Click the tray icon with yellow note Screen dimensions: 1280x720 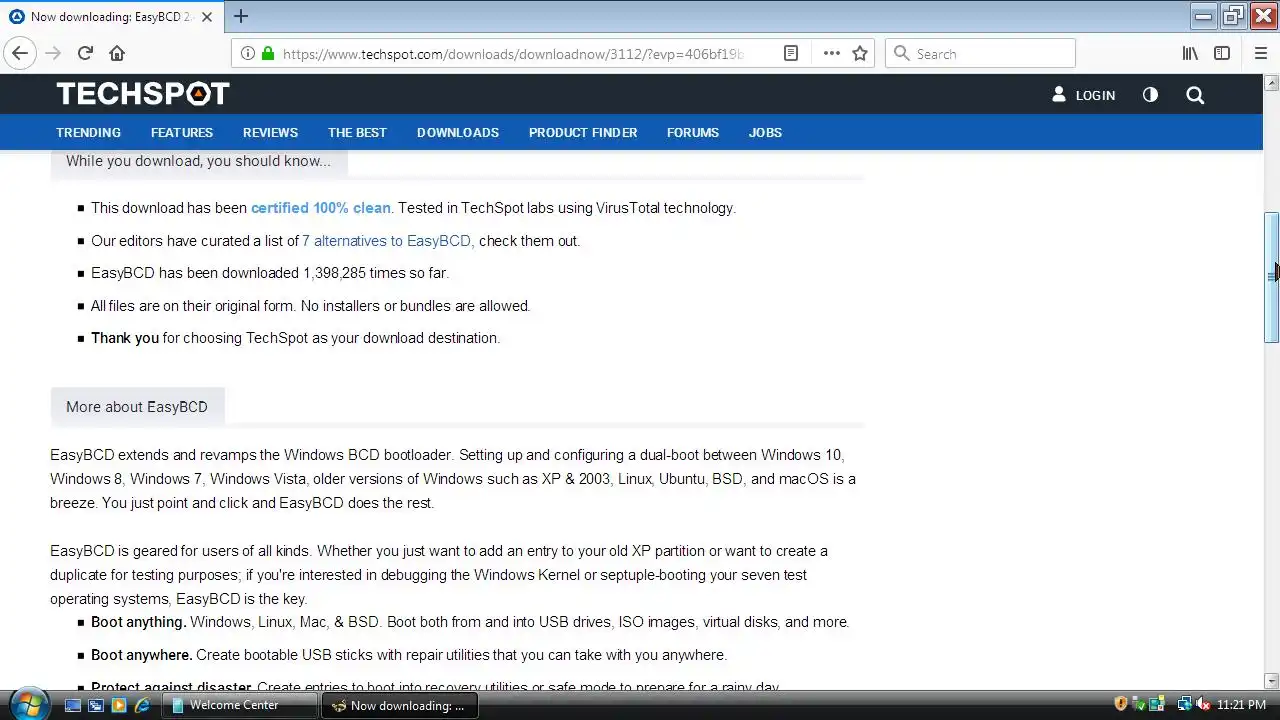click(1157, 704)
